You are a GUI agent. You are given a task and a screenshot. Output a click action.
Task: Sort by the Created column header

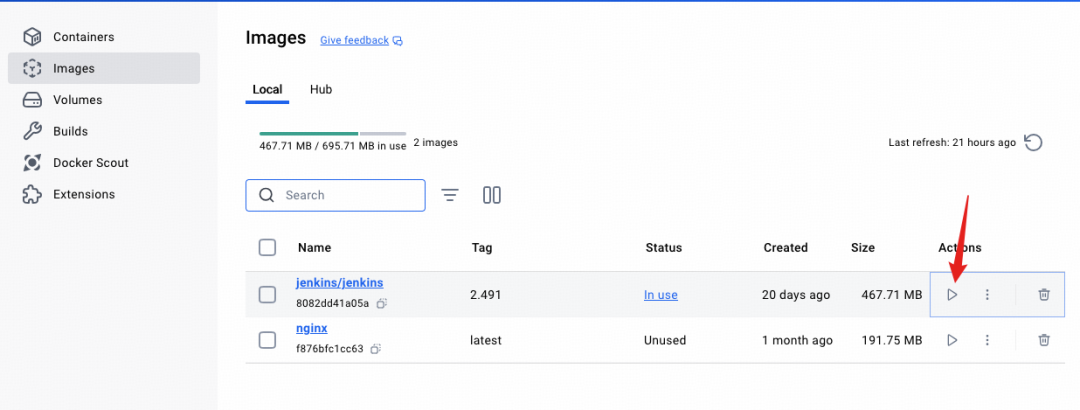coord(785,247)
